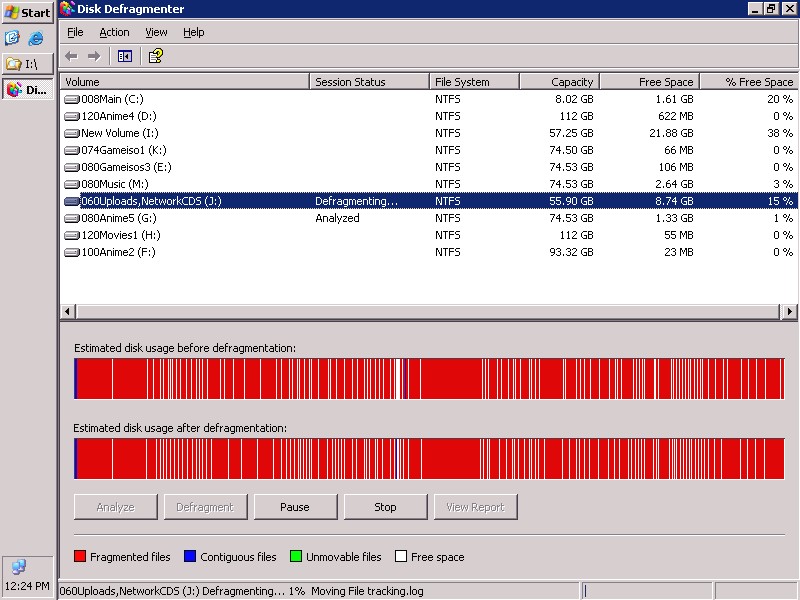The height and width of the screenshot is (600, 800).
Task: Click the after-defragmentation disk usage bar
Action: [x=429, y=459]
